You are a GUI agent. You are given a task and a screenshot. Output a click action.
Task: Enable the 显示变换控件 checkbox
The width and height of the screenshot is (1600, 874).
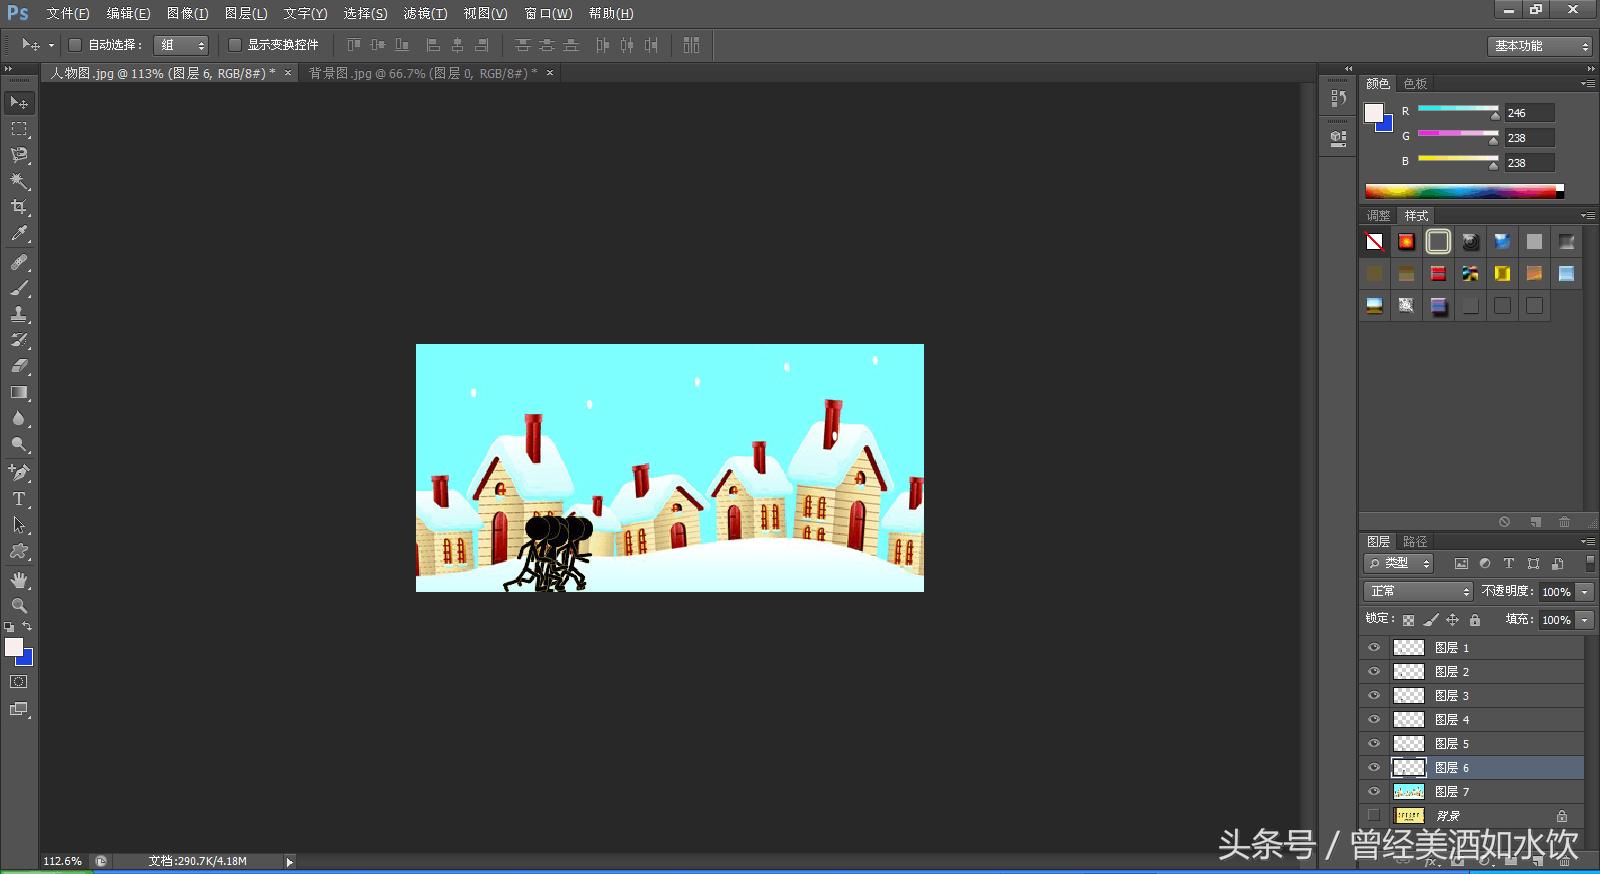pyautogui.click(x=235, y=45)
